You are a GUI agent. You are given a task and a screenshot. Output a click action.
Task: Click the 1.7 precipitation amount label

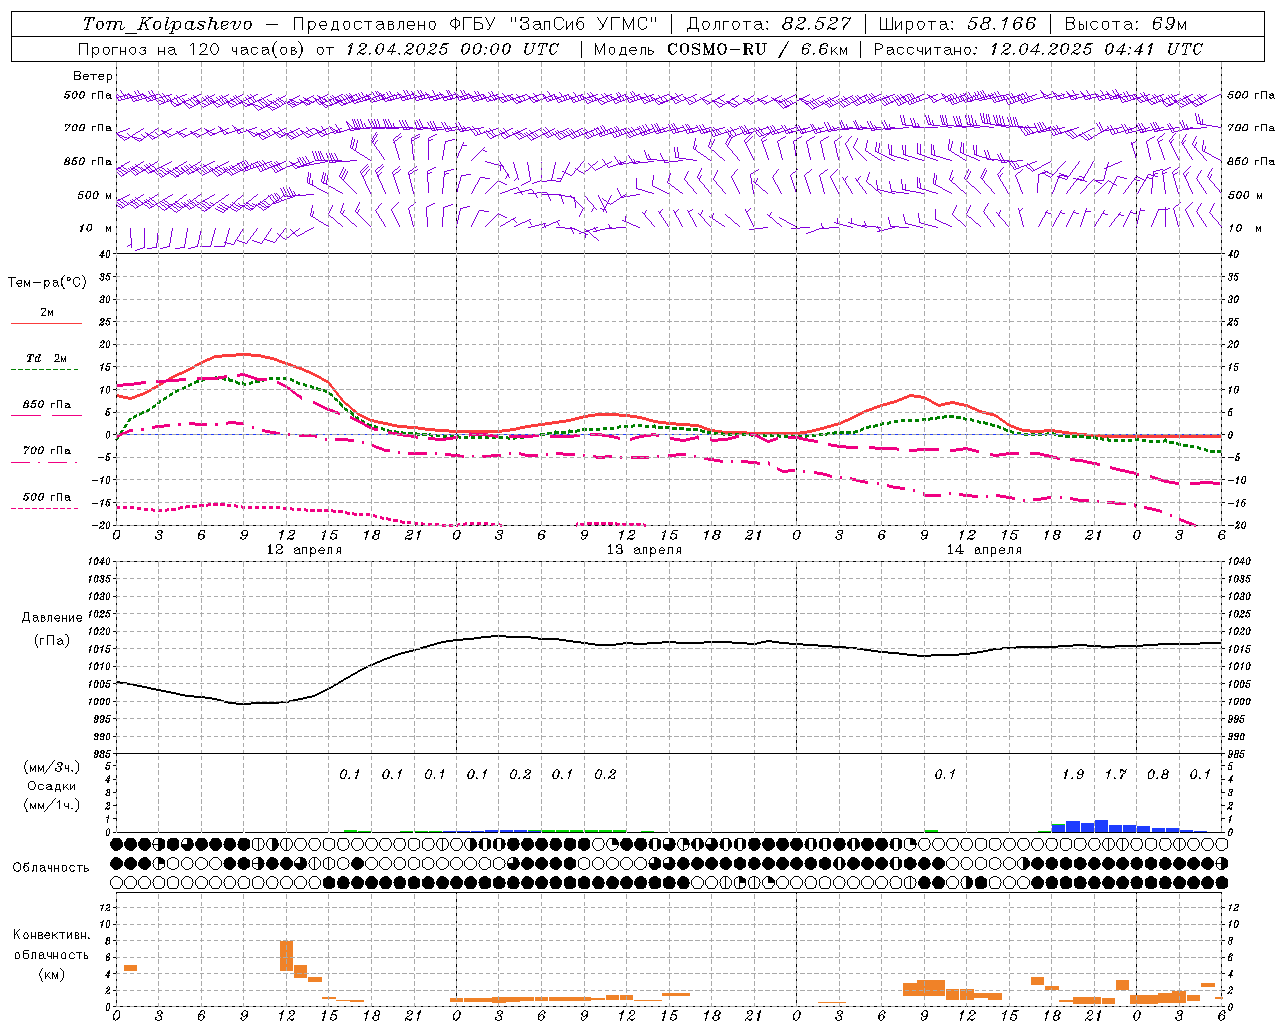click(x=1115, y=774)
